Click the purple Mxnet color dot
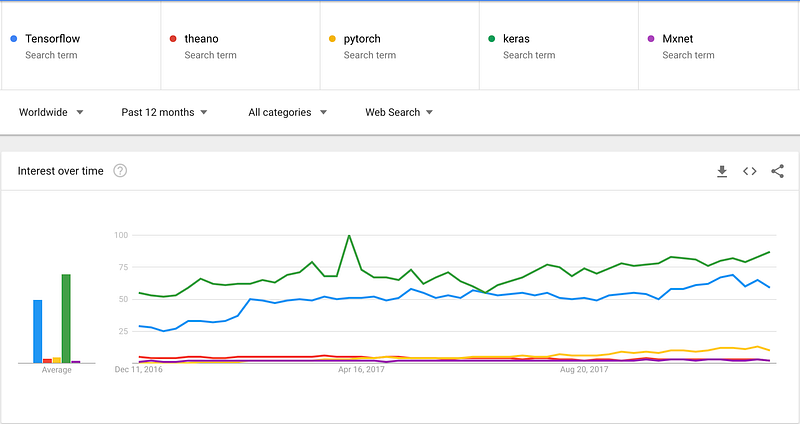800x424 pixels. coord(652,39)
